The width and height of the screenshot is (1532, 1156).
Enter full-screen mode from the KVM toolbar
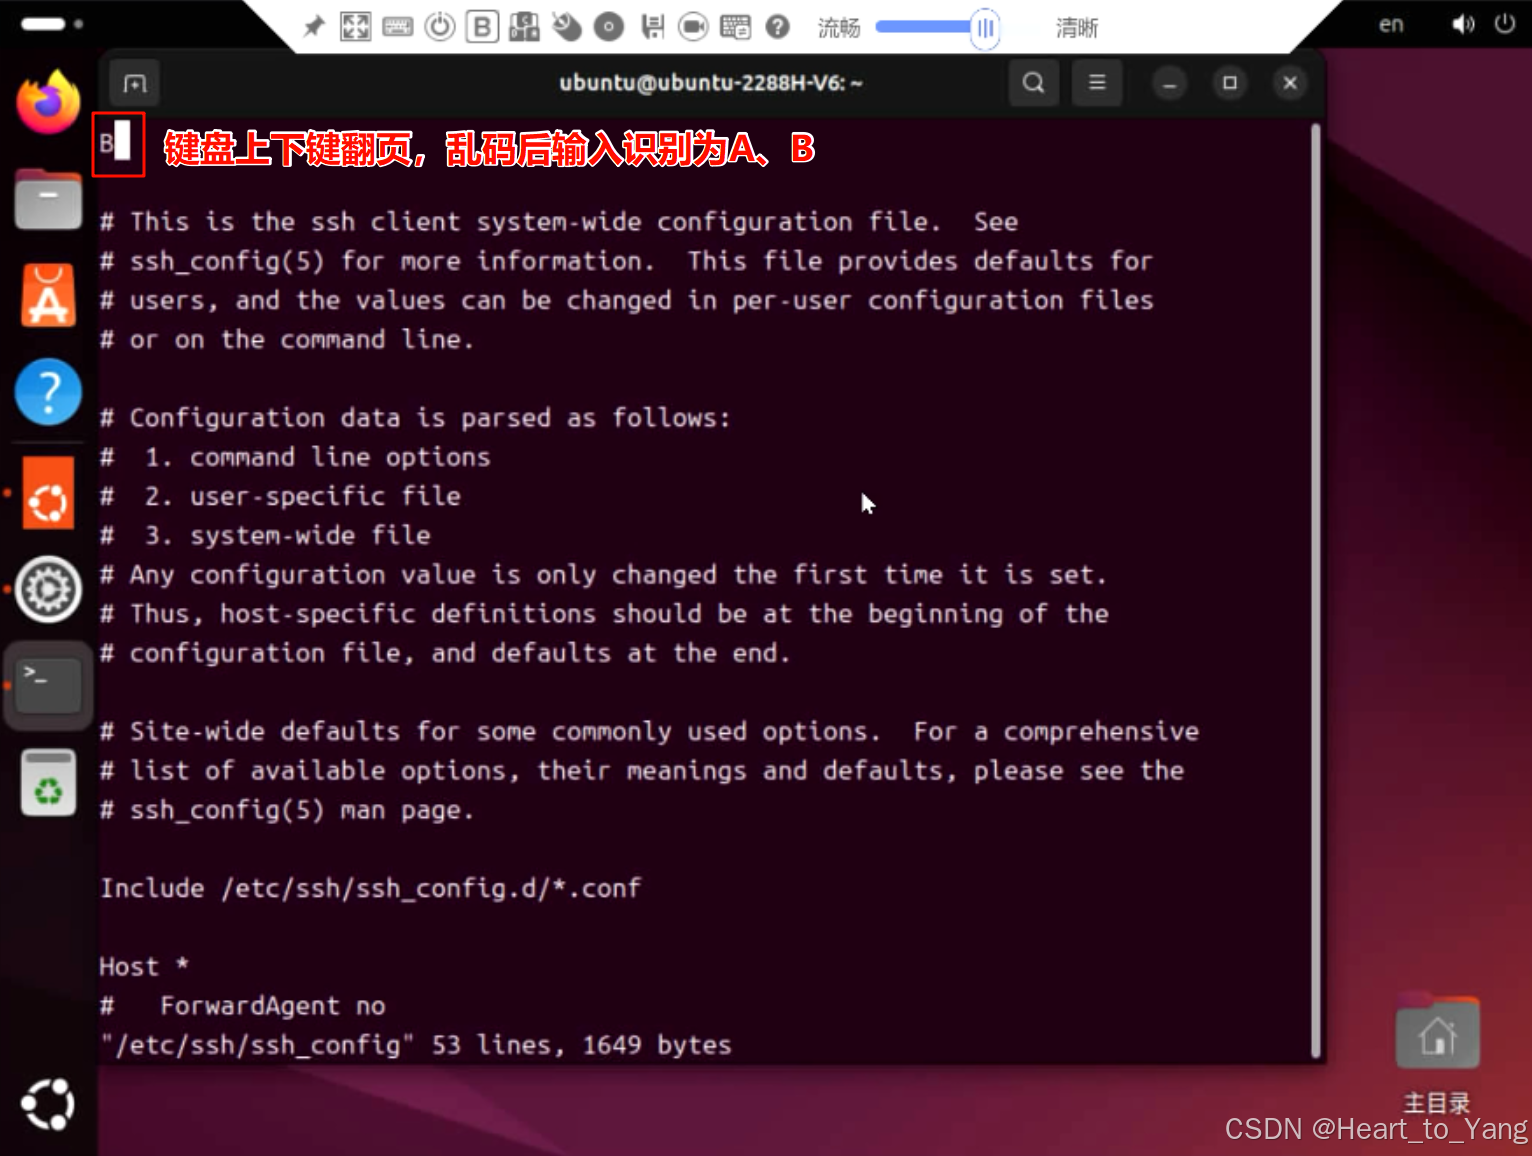click(355, 27)
